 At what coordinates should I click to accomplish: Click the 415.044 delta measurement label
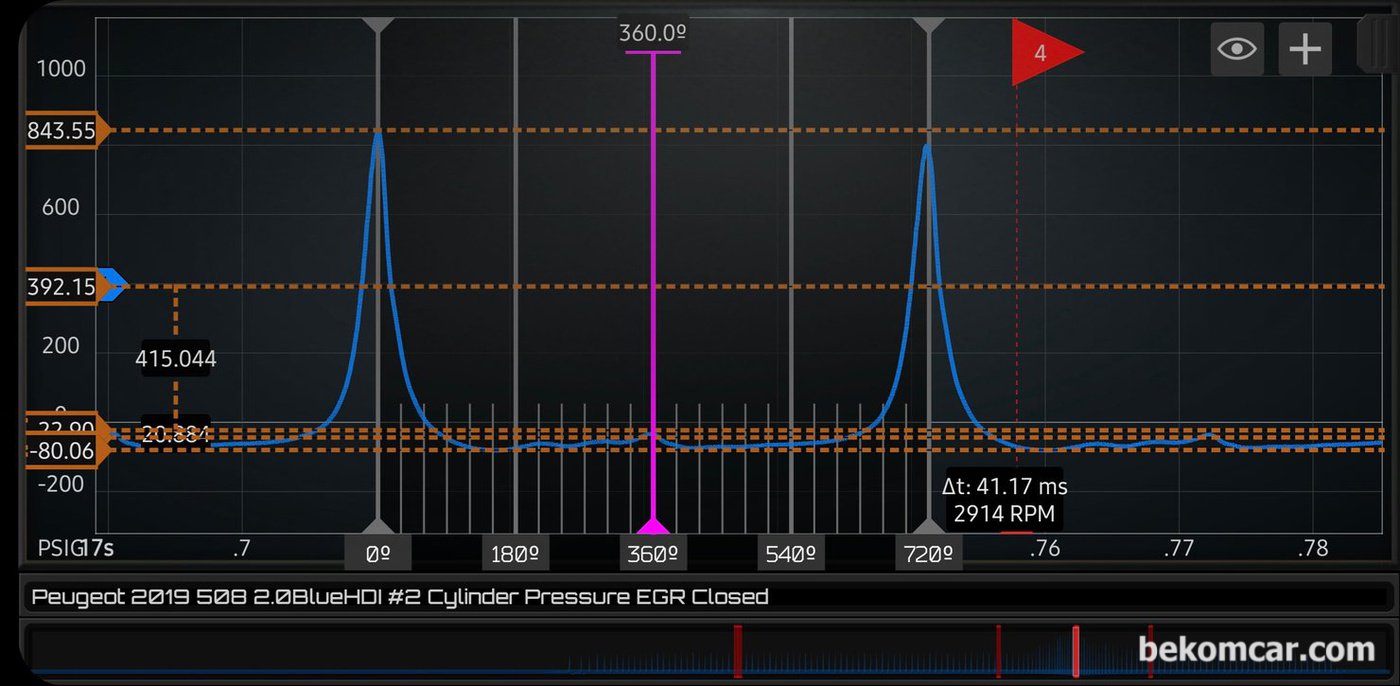click(176, 358)
